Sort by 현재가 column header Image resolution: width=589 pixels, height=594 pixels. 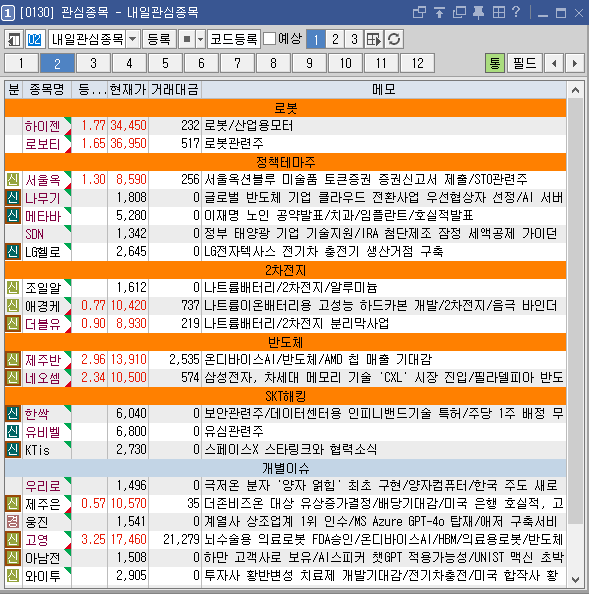click(x=128, y=89)
